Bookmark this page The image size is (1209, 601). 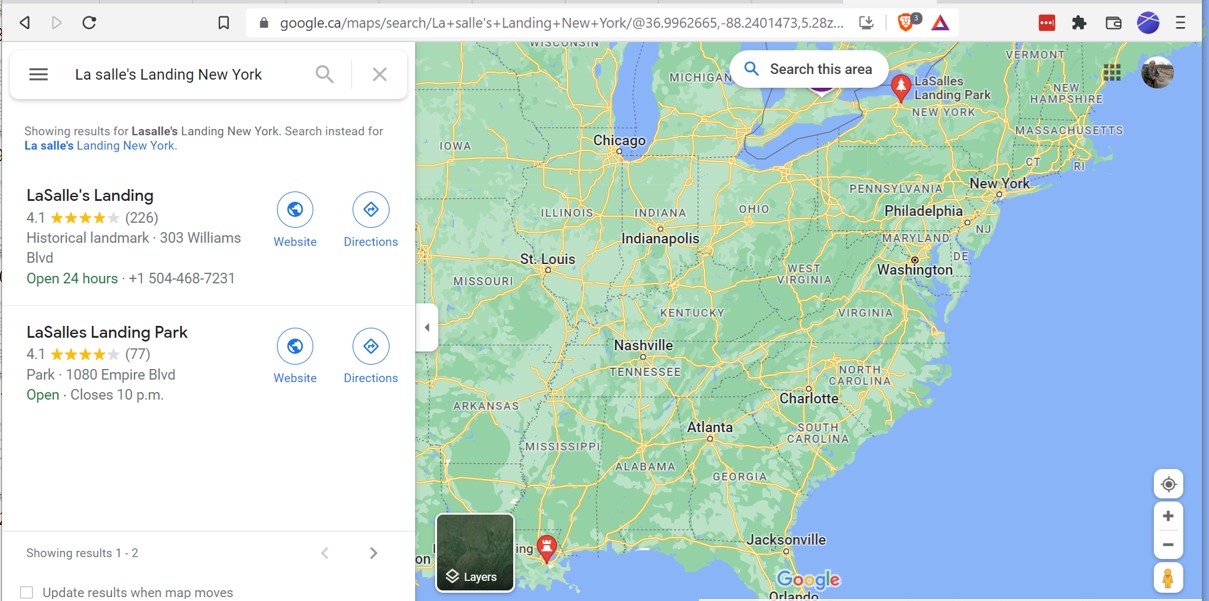224,22
